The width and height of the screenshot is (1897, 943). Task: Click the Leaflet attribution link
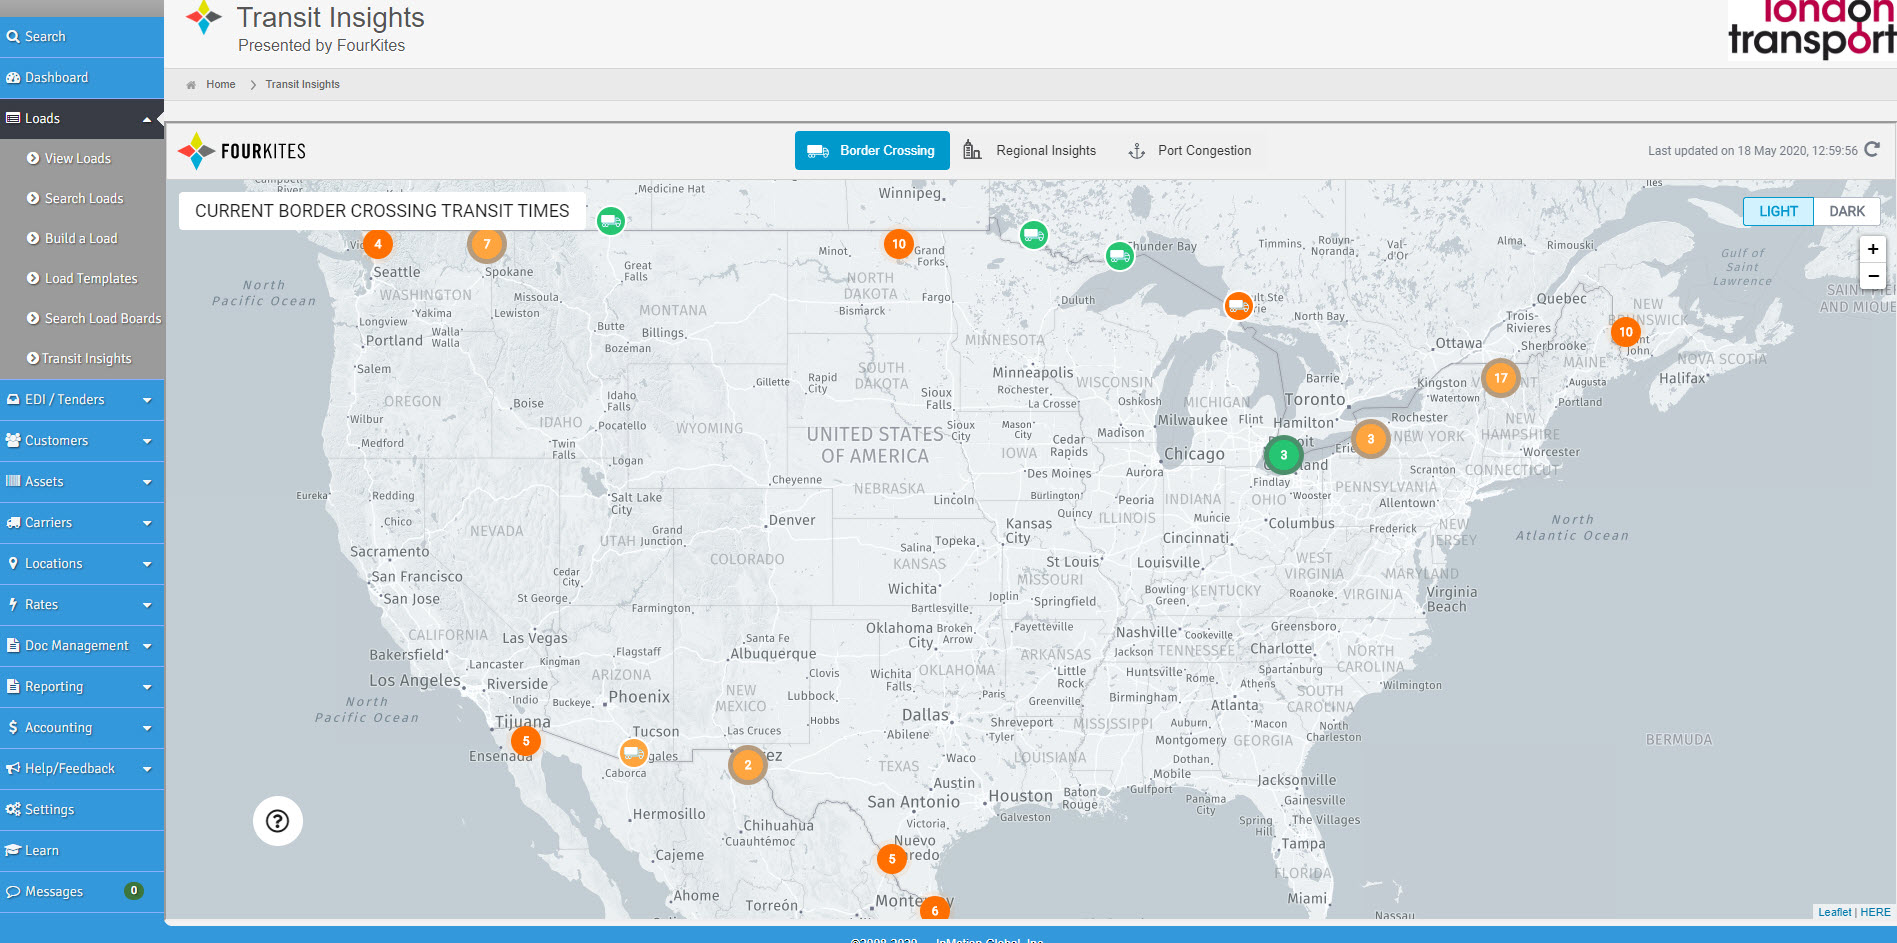pos(1834,912)
